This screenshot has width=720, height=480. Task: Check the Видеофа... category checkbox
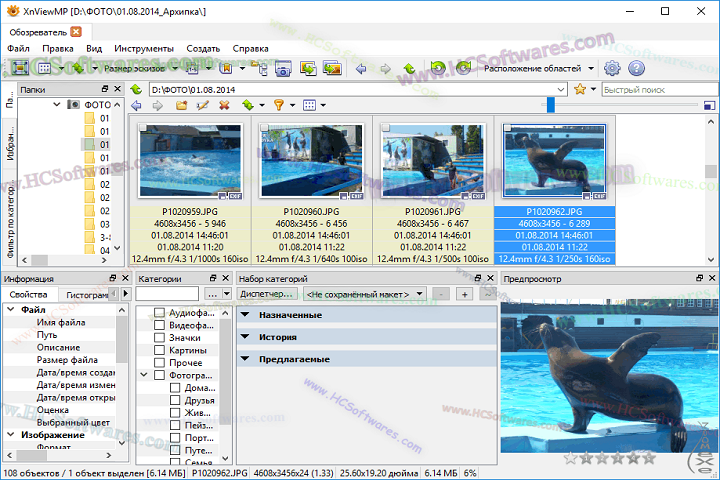point(159,325)
